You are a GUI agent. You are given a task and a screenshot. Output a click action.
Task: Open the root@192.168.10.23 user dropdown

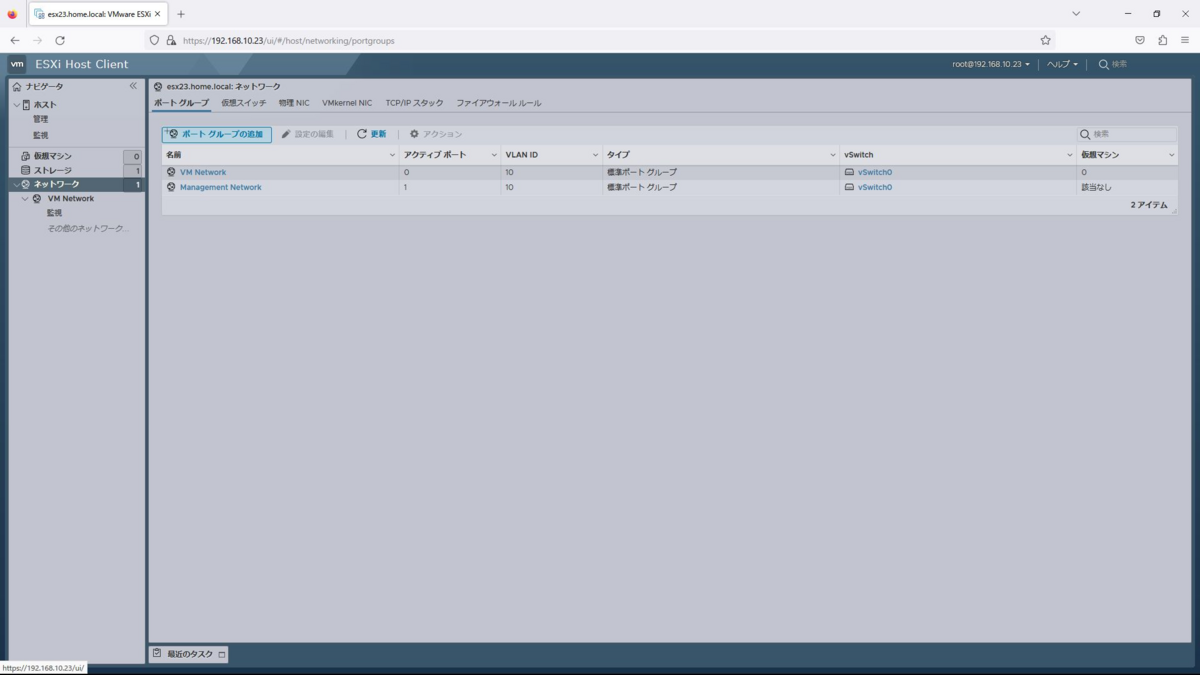[x=990, y=64]
